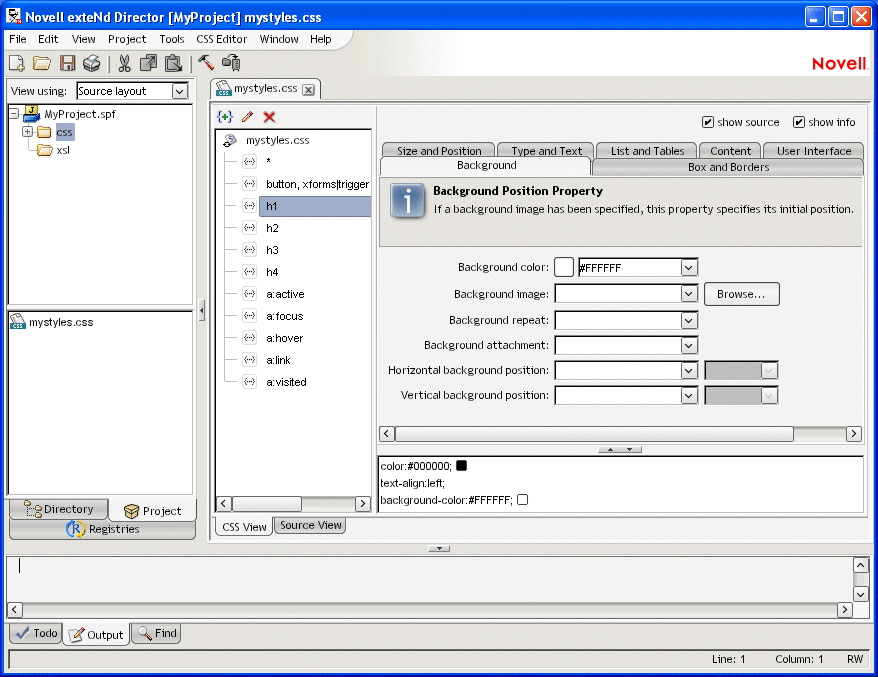This screenshot has height=677, width=878.
Task: Click the Background color white swatch
Action: click(x=563, y=267)
